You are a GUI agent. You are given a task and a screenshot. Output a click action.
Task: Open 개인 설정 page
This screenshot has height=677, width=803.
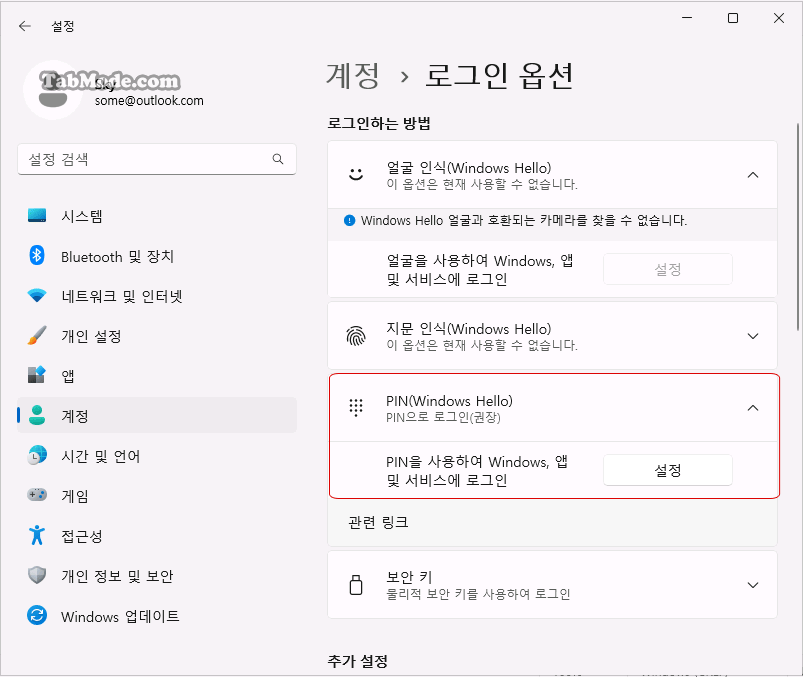coord(157,335)
